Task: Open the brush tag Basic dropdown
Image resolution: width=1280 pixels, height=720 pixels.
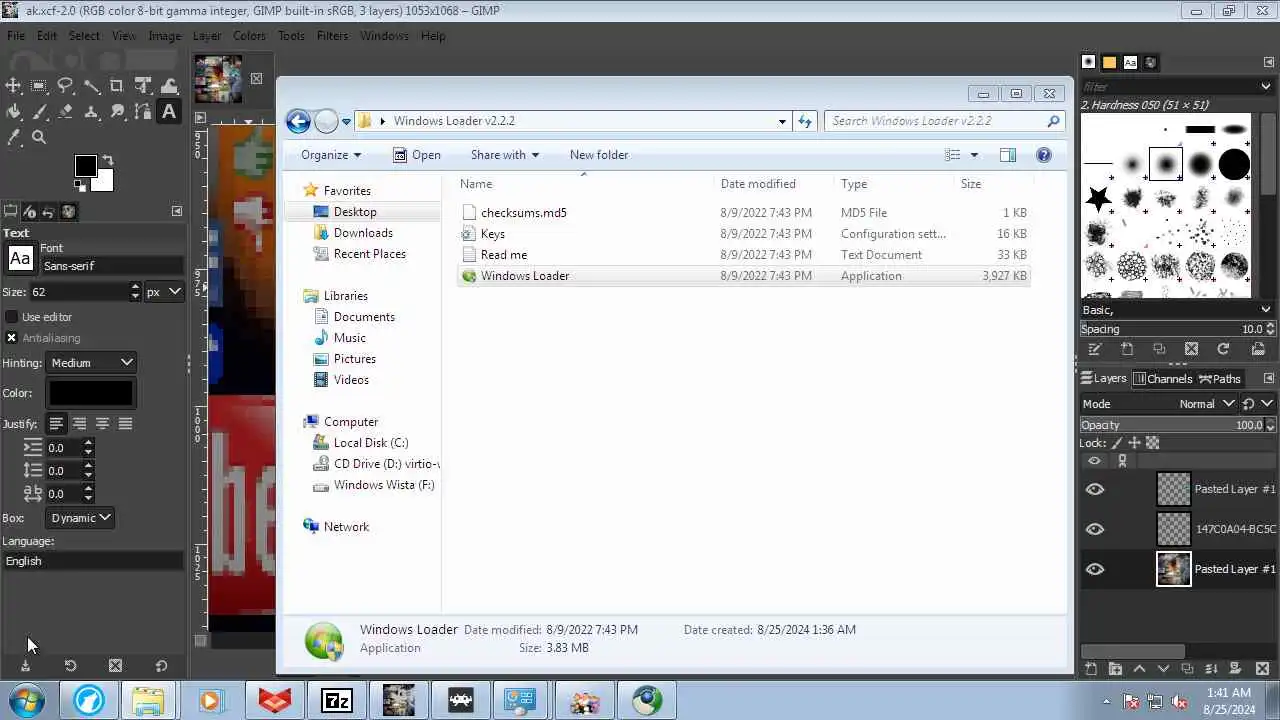Action: [x=1176, y=310]
